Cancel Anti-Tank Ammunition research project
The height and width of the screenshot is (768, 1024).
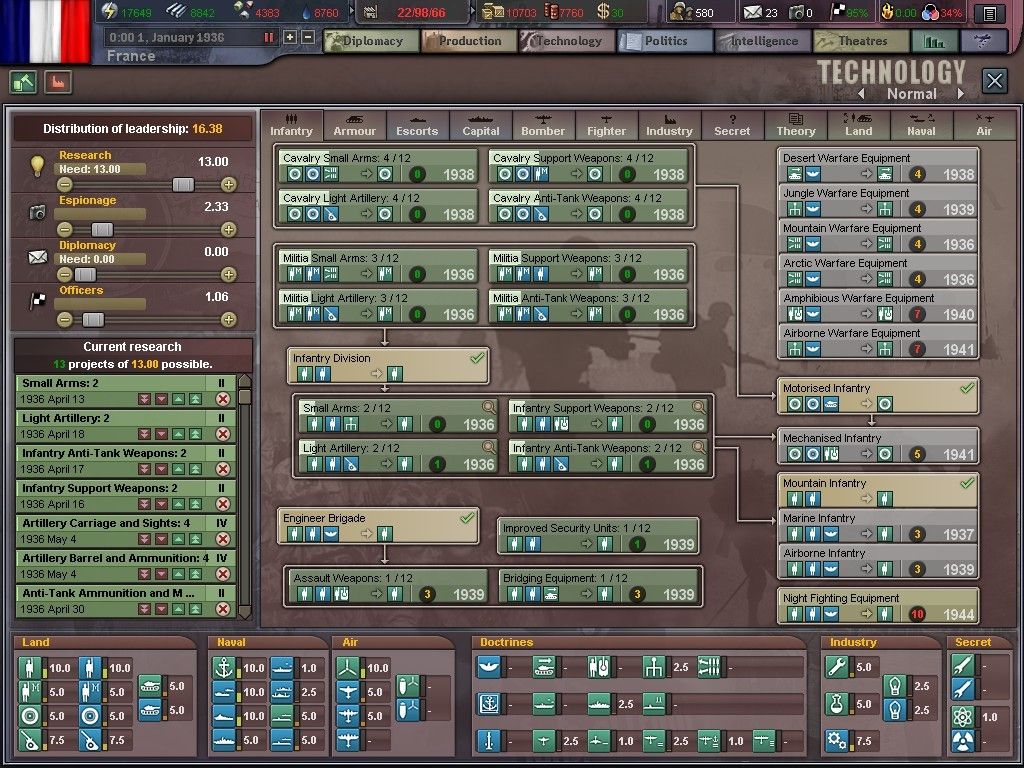[x=223, y=609]
